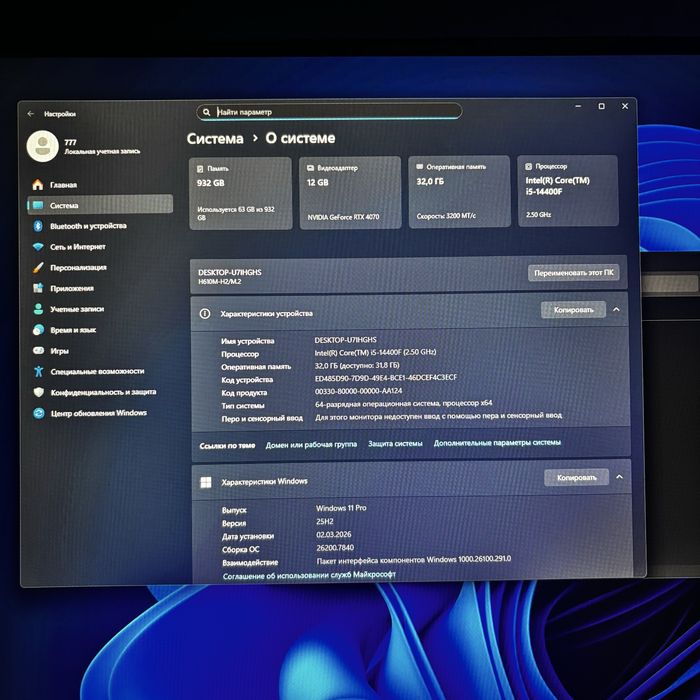Minimize the Settings window
This screenshot has width=700, height=700.
578,107
